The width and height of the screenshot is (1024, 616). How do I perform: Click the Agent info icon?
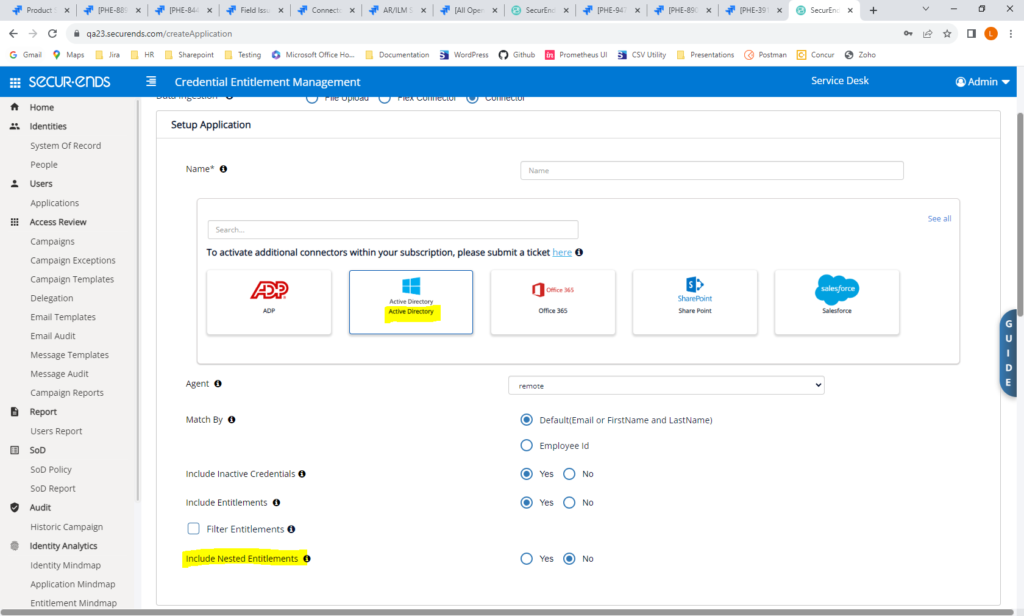pyautogui.click(x=218, y=384)
